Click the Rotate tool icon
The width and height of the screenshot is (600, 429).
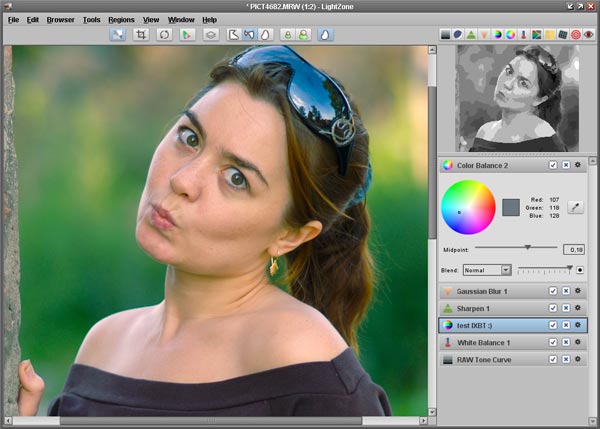164,34
